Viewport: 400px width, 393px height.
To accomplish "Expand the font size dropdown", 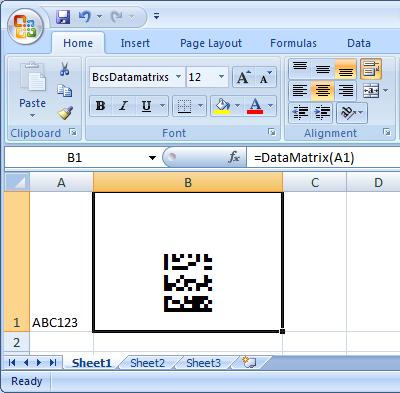I will point(221,77).
